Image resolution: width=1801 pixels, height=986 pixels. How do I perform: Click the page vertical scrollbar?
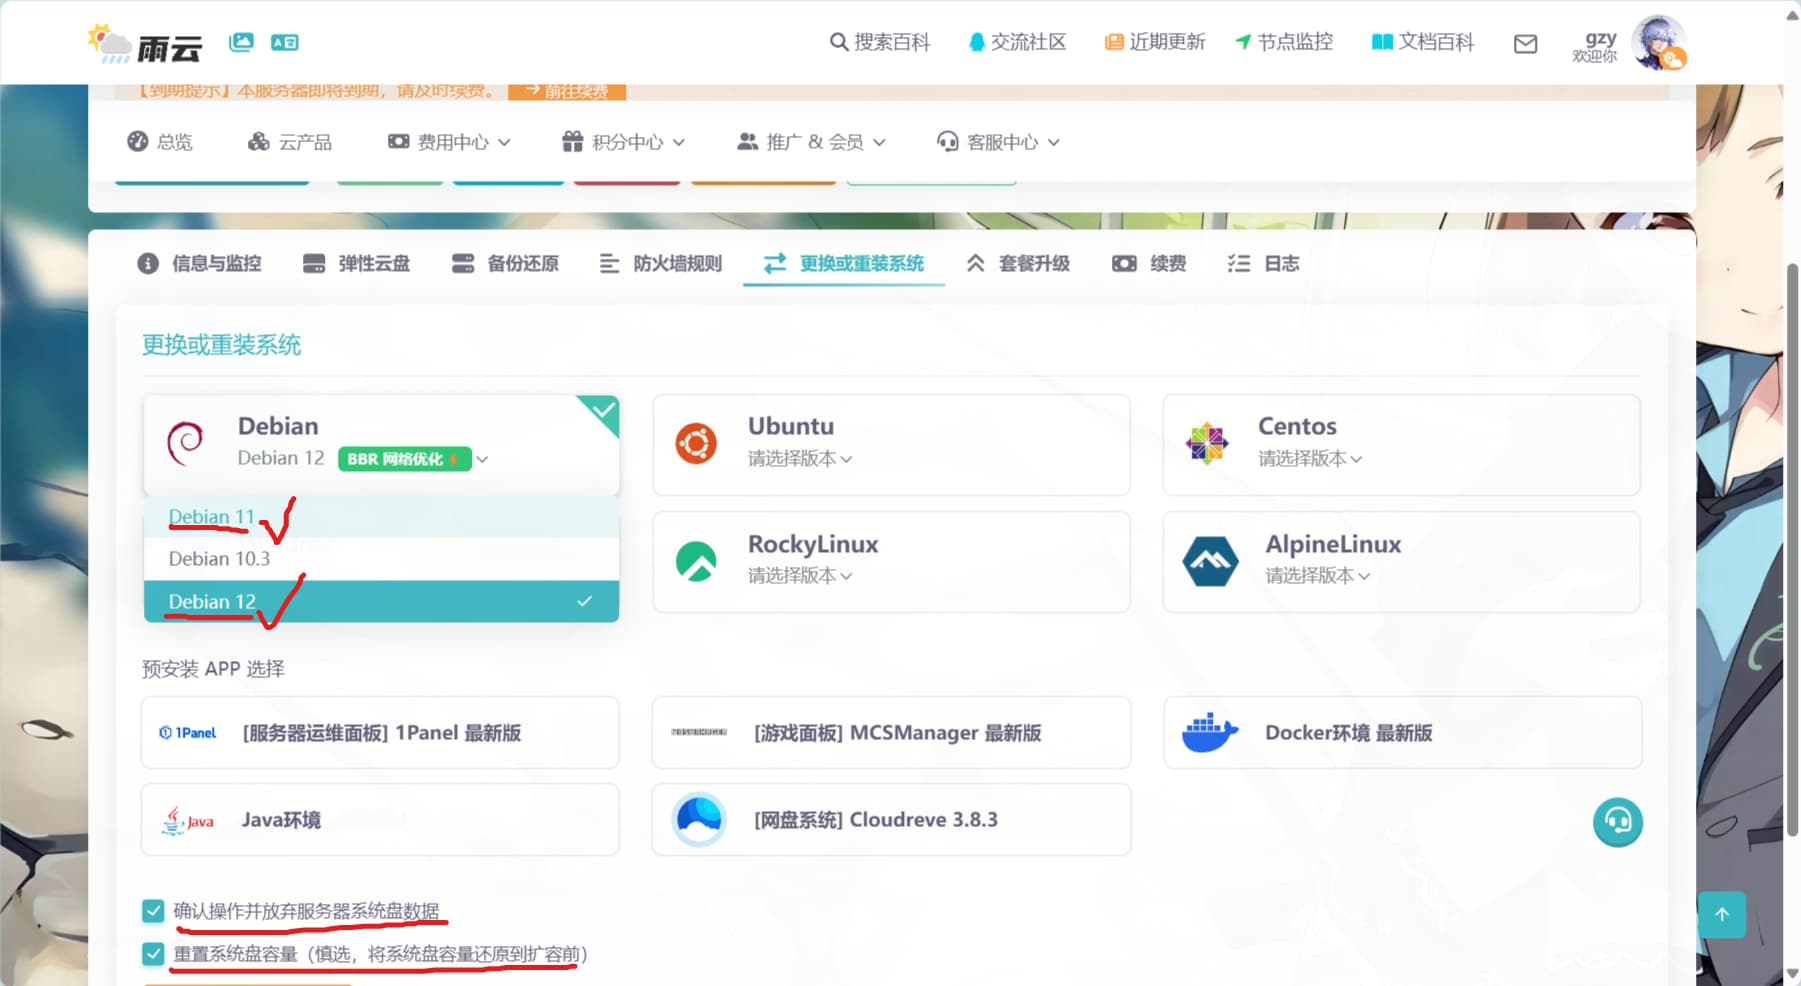point(1792,550)
